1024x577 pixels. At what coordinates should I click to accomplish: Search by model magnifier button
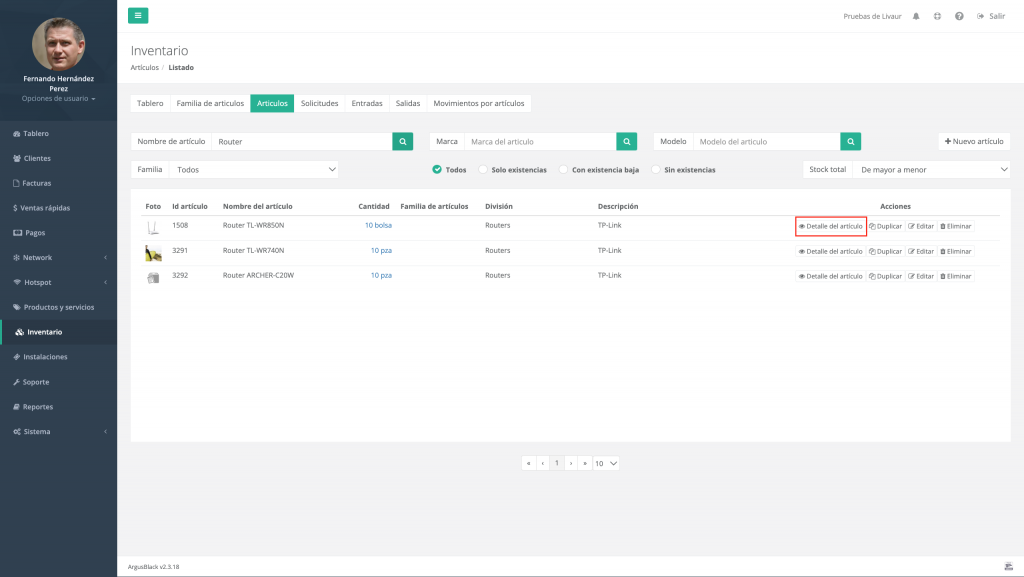pos(850,142)
